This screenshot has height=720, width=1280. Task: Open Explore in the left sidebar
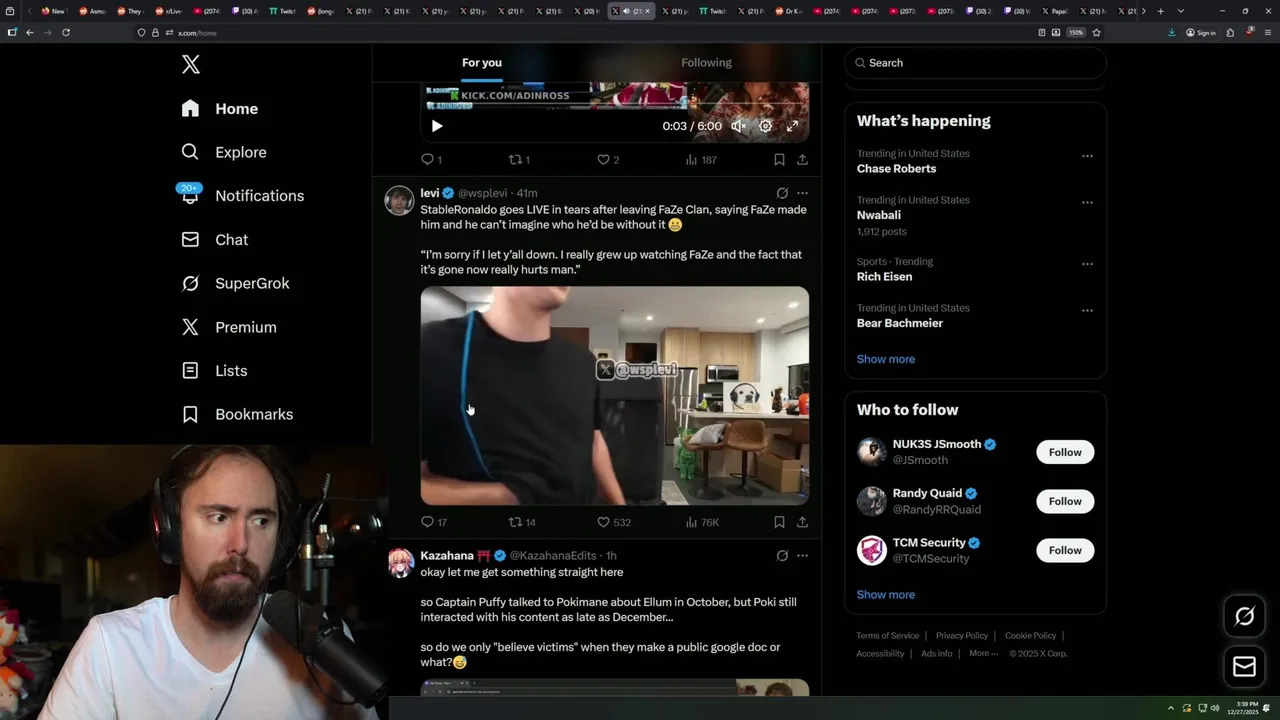[223, 152]
